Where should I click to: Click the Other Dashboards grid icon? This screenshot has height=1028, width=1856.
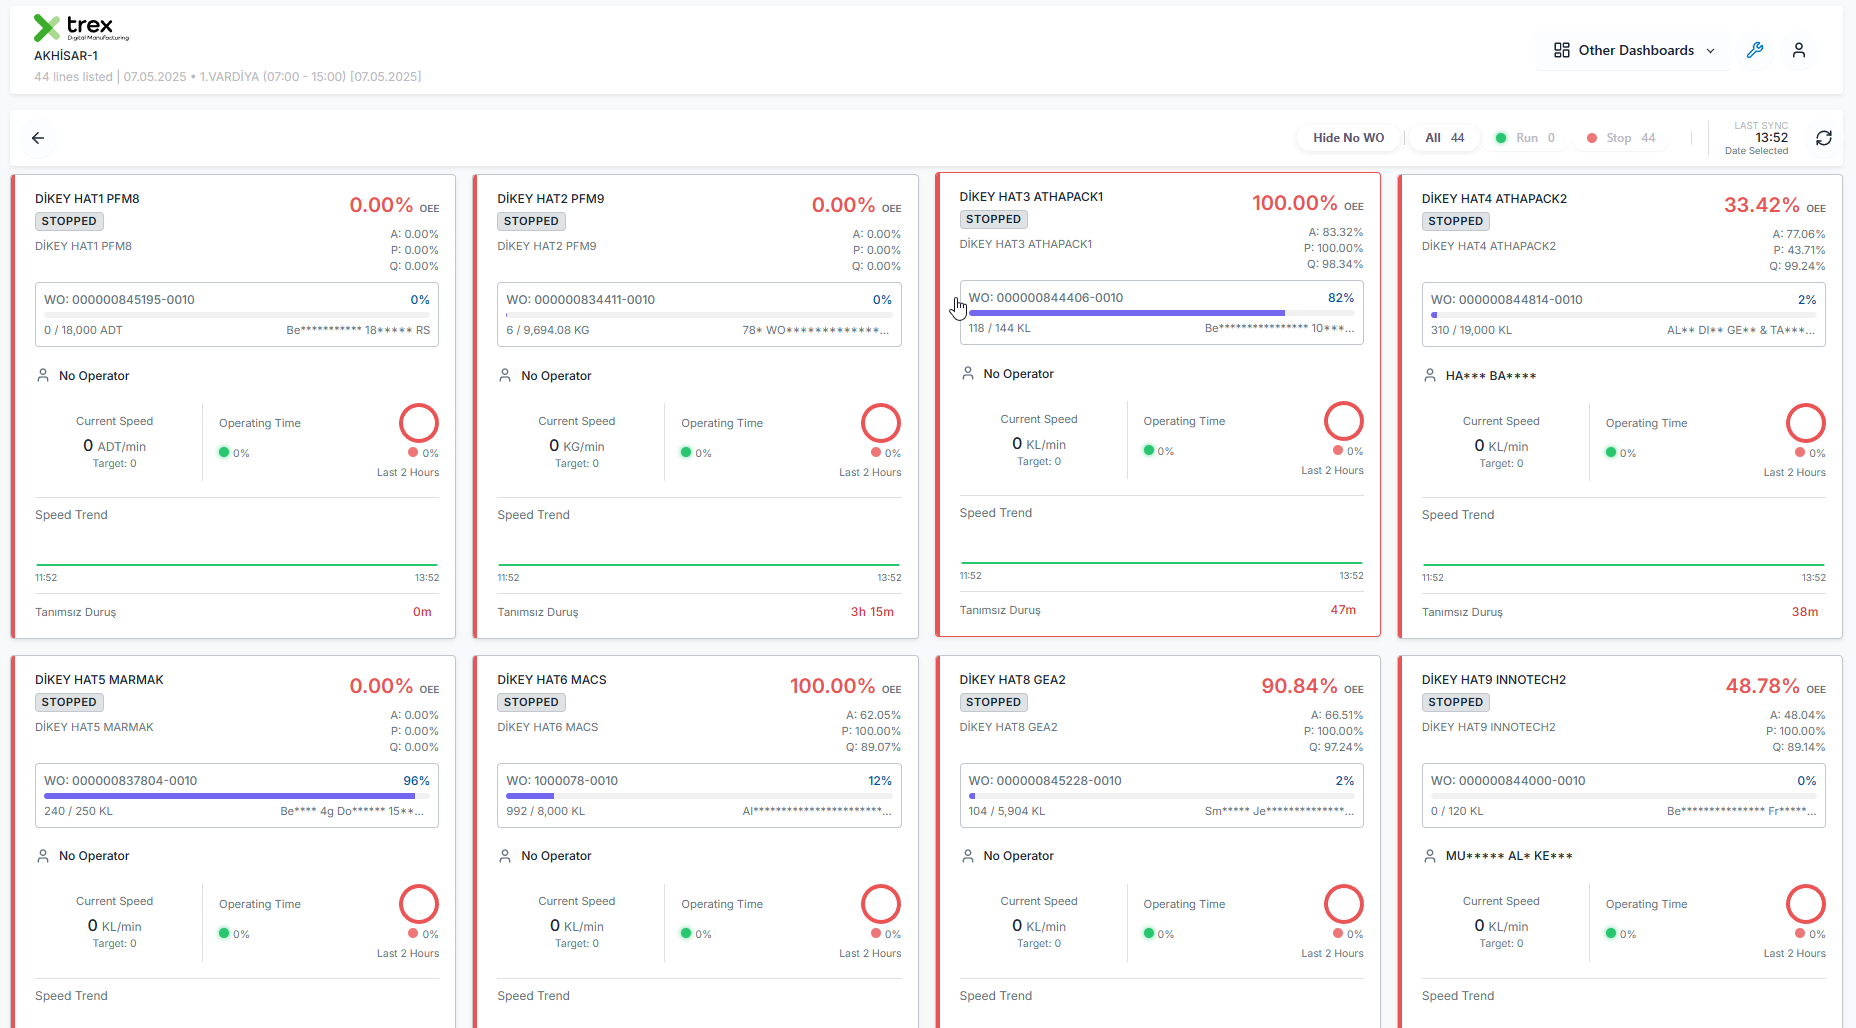pos(1562,50)
